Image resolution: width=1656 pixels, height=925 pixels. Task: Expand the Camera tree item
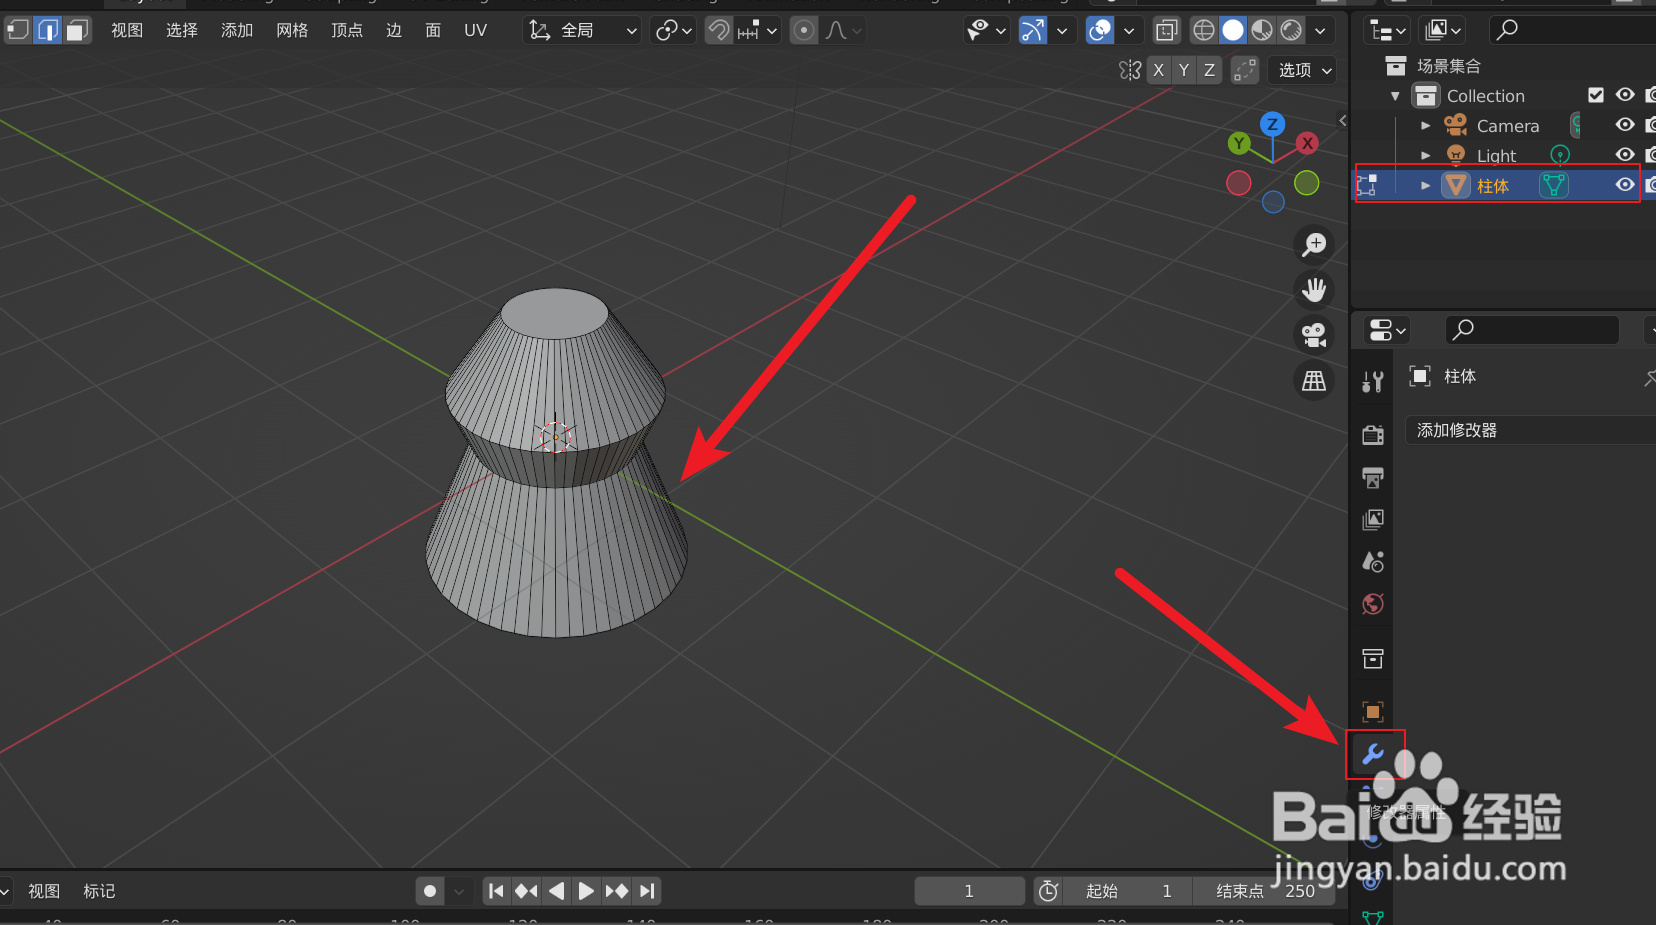click(1426, 126)
